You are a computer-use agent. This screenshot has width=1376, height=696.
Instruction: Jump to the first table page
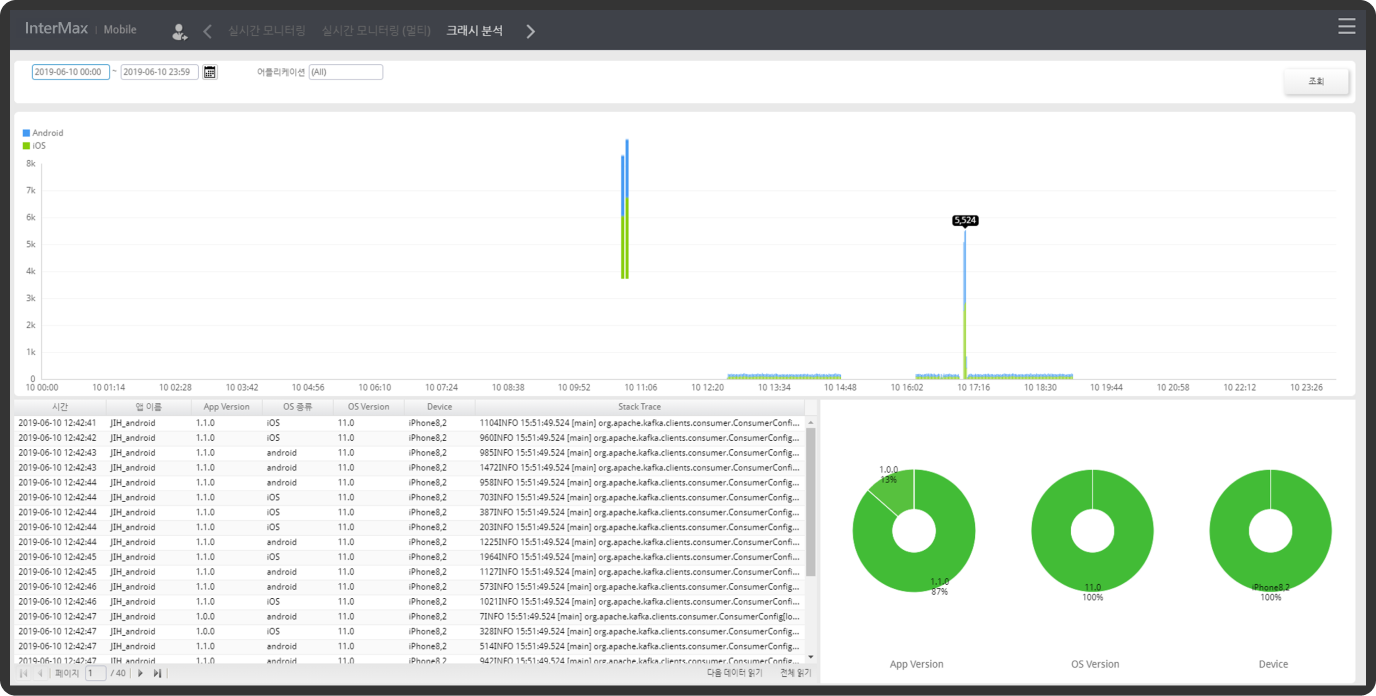click(23, 674)
